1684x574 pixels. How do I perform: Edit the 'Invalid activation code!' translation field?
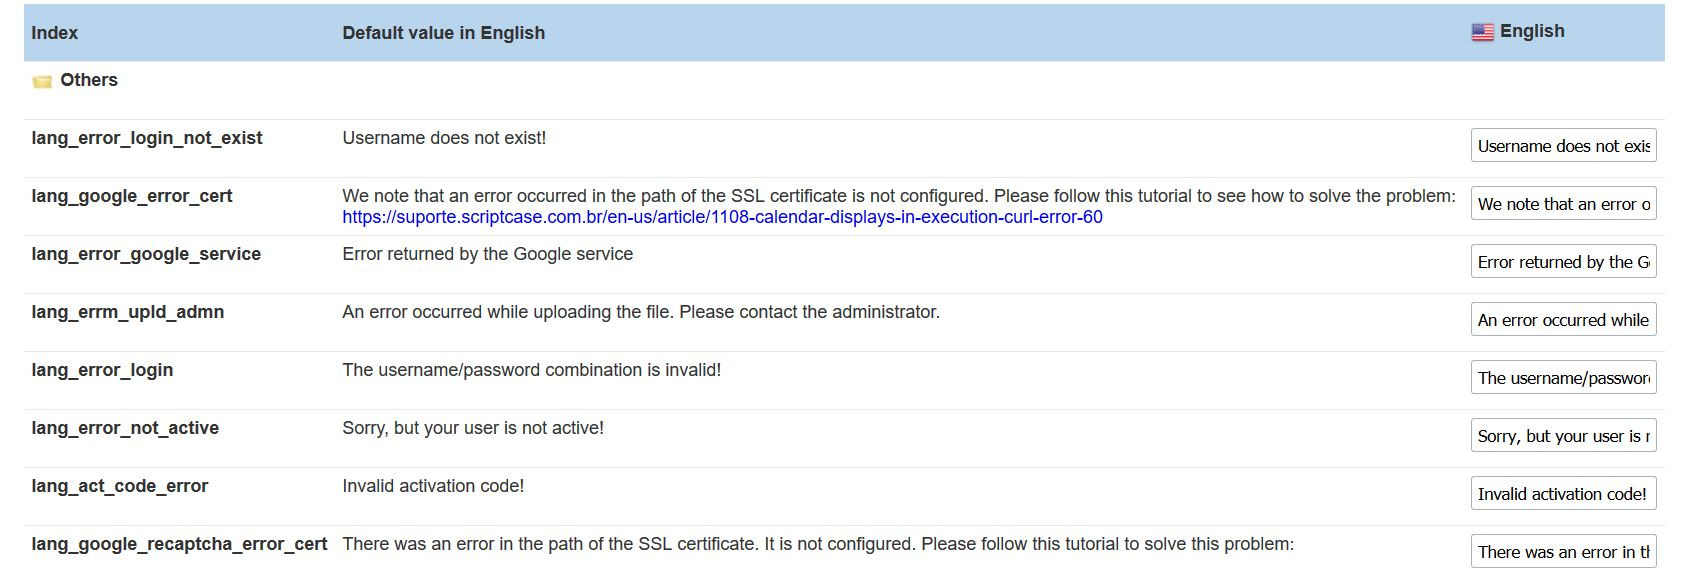pos(1563,493)
